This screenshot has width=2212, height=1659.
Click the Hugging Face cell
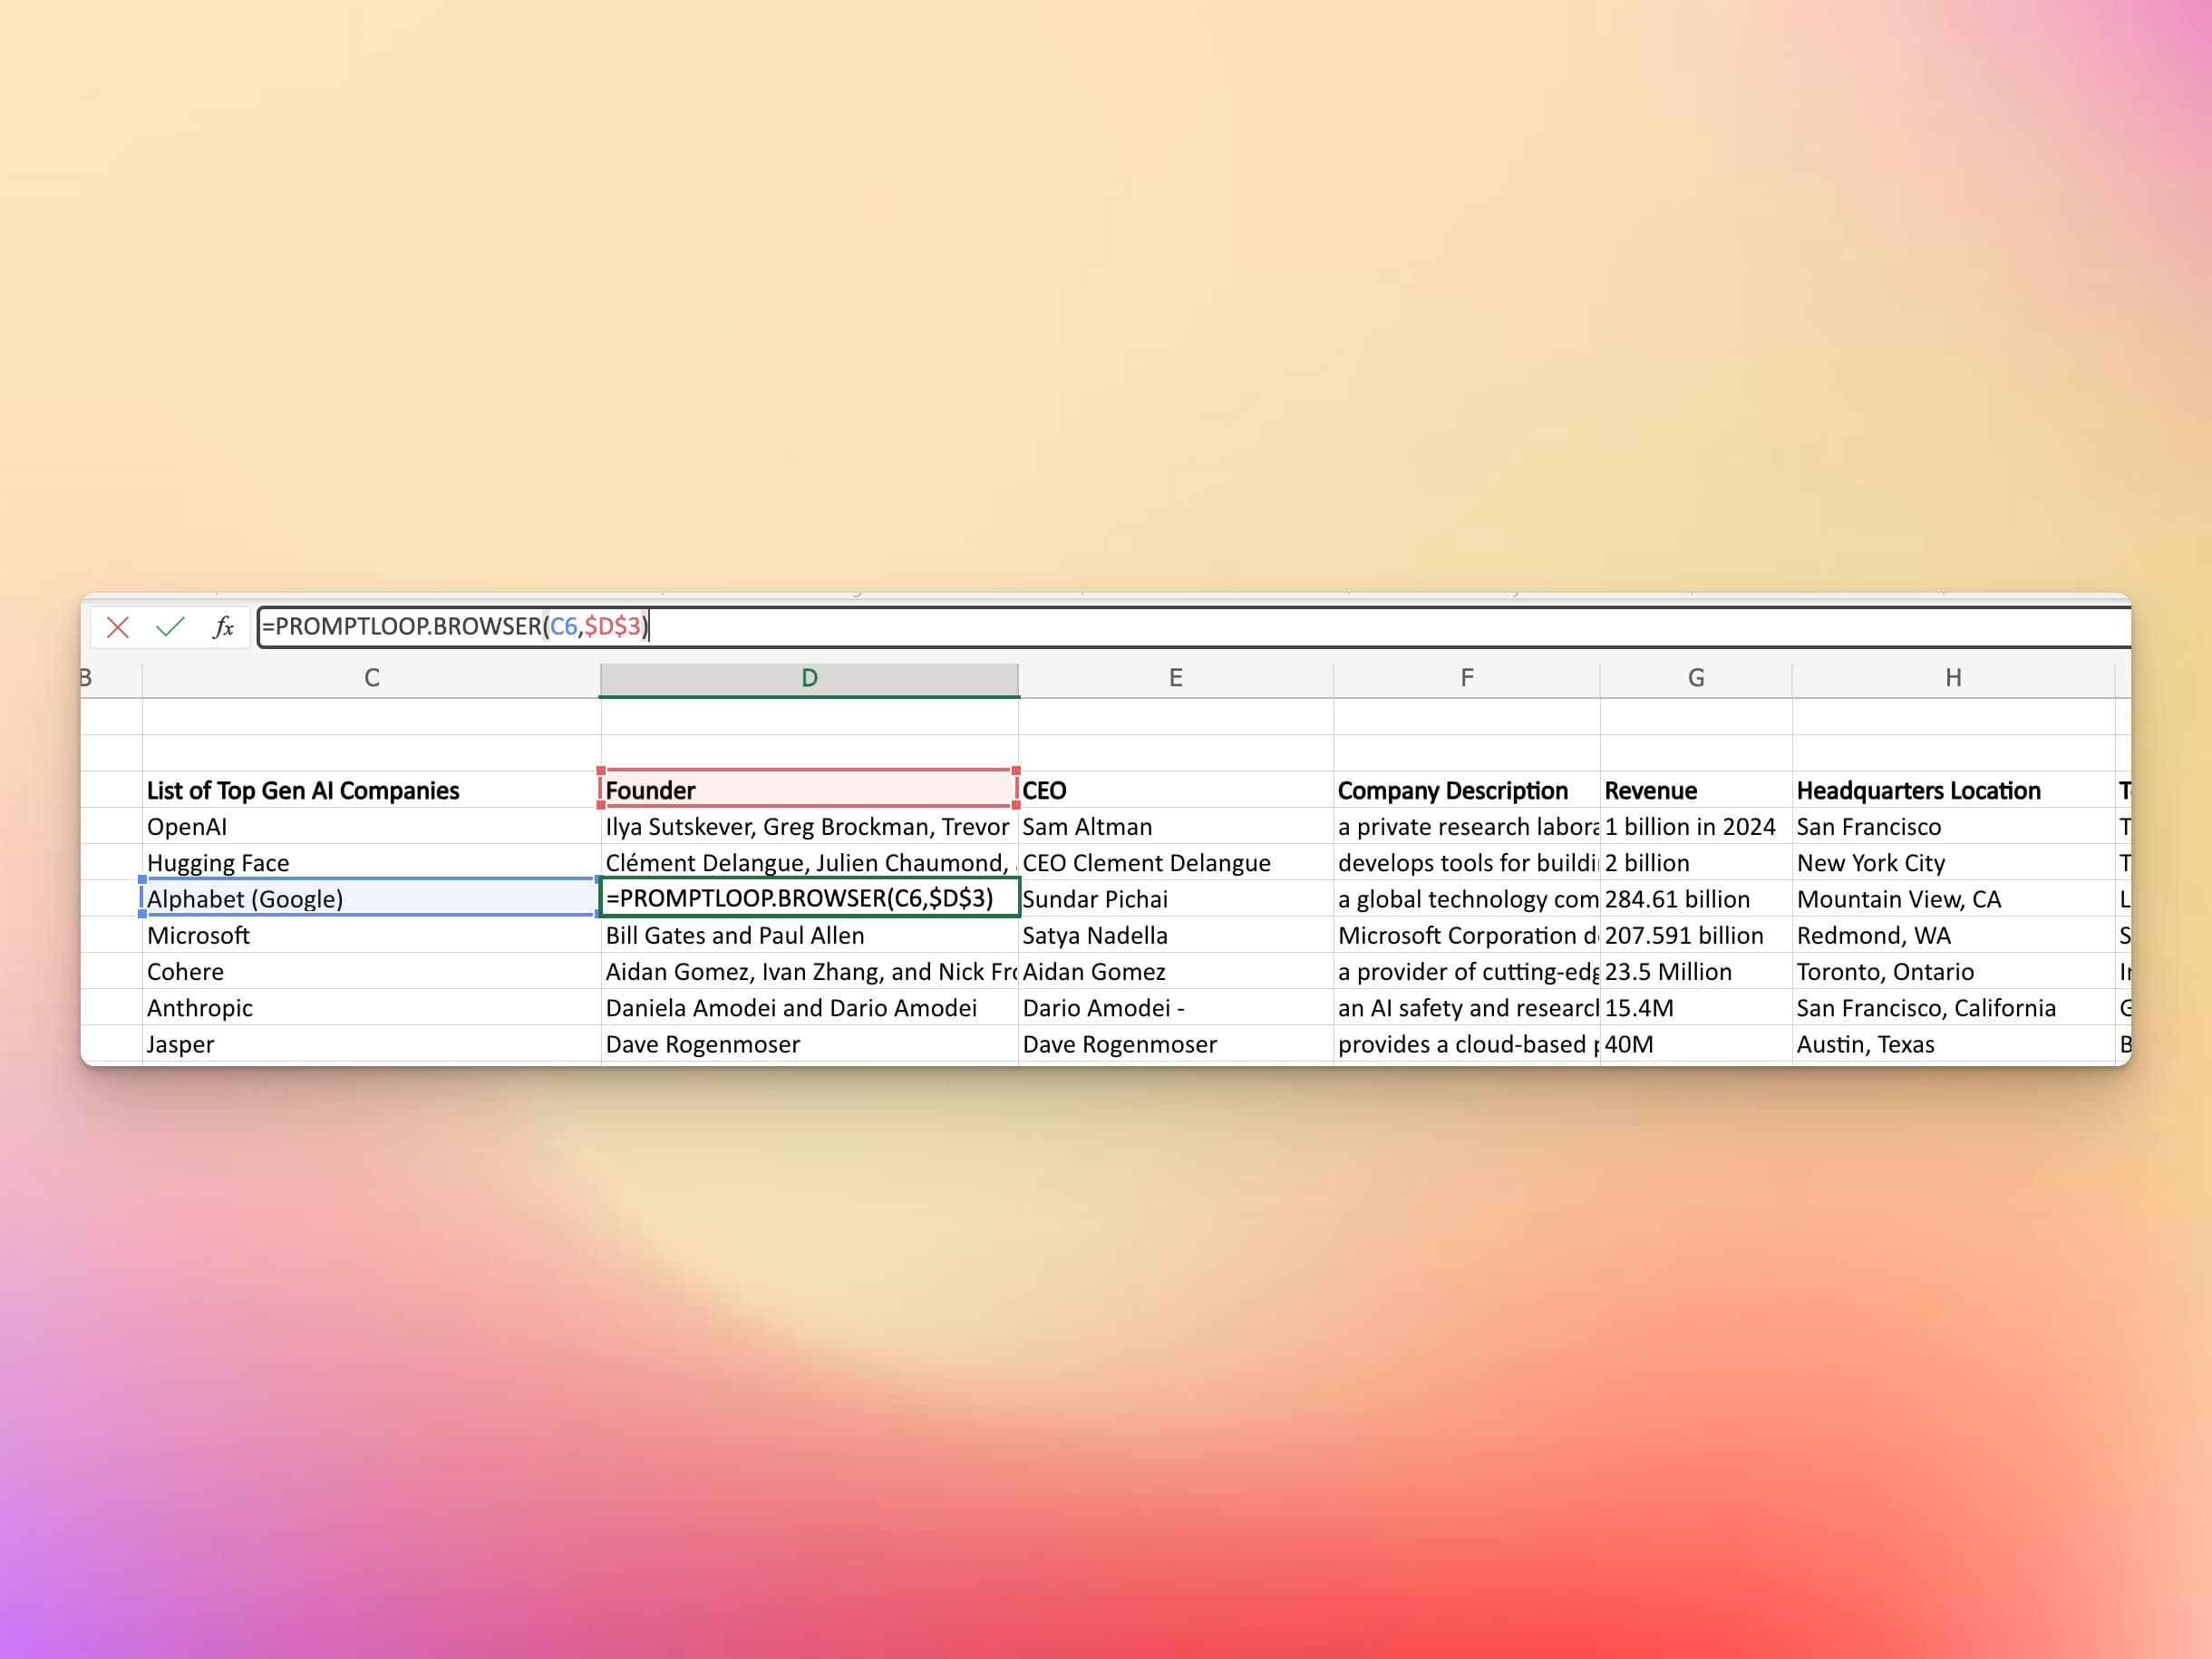[x=370, y=862]
